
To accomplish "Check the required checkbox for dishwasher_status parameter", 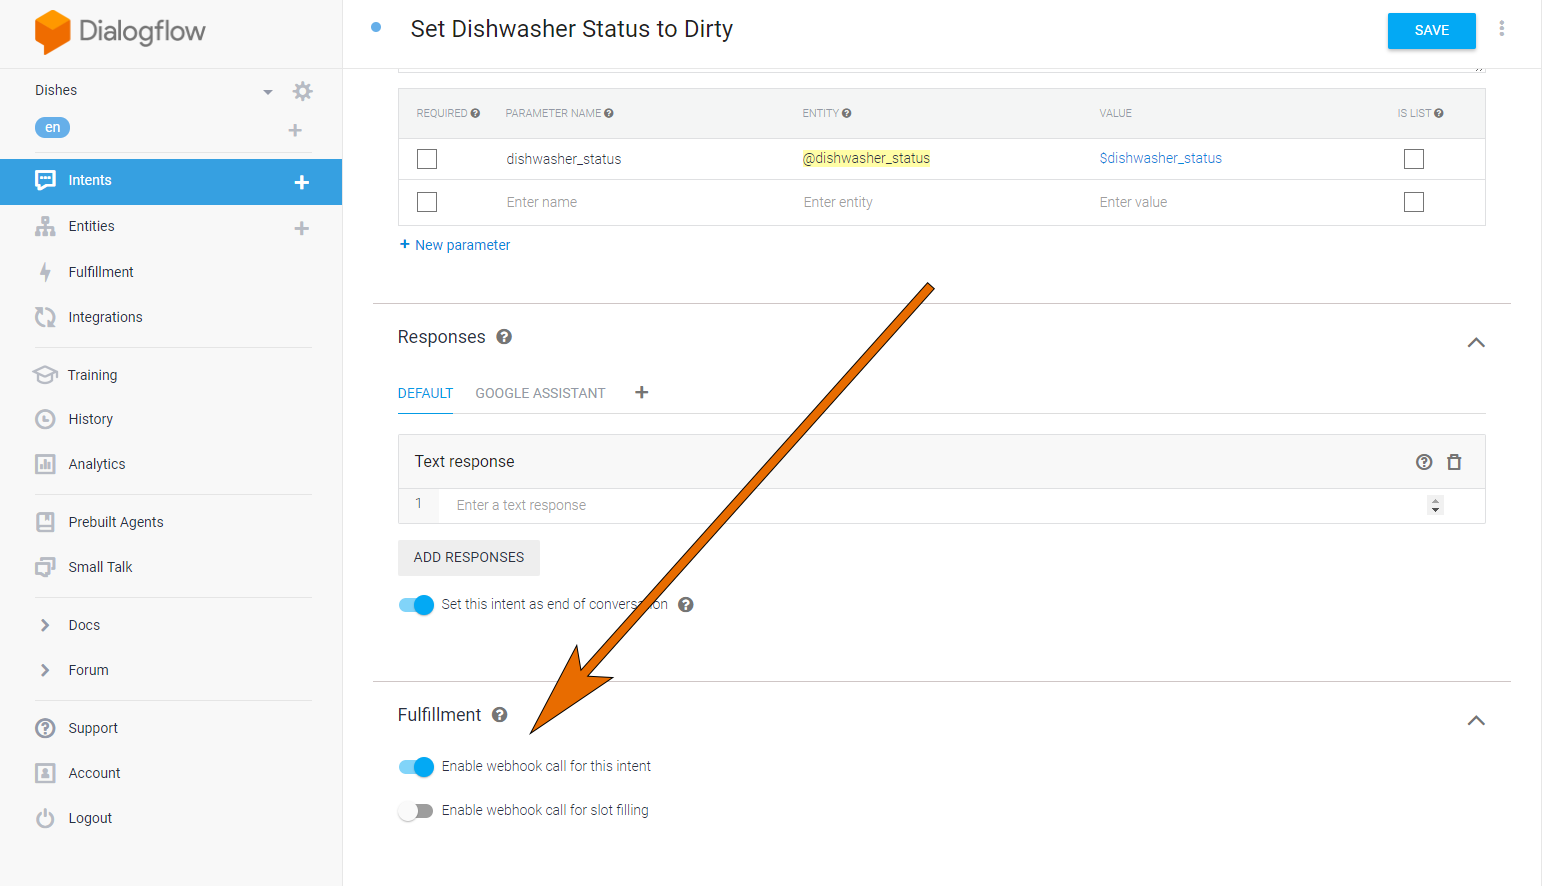I will (427, 158).
